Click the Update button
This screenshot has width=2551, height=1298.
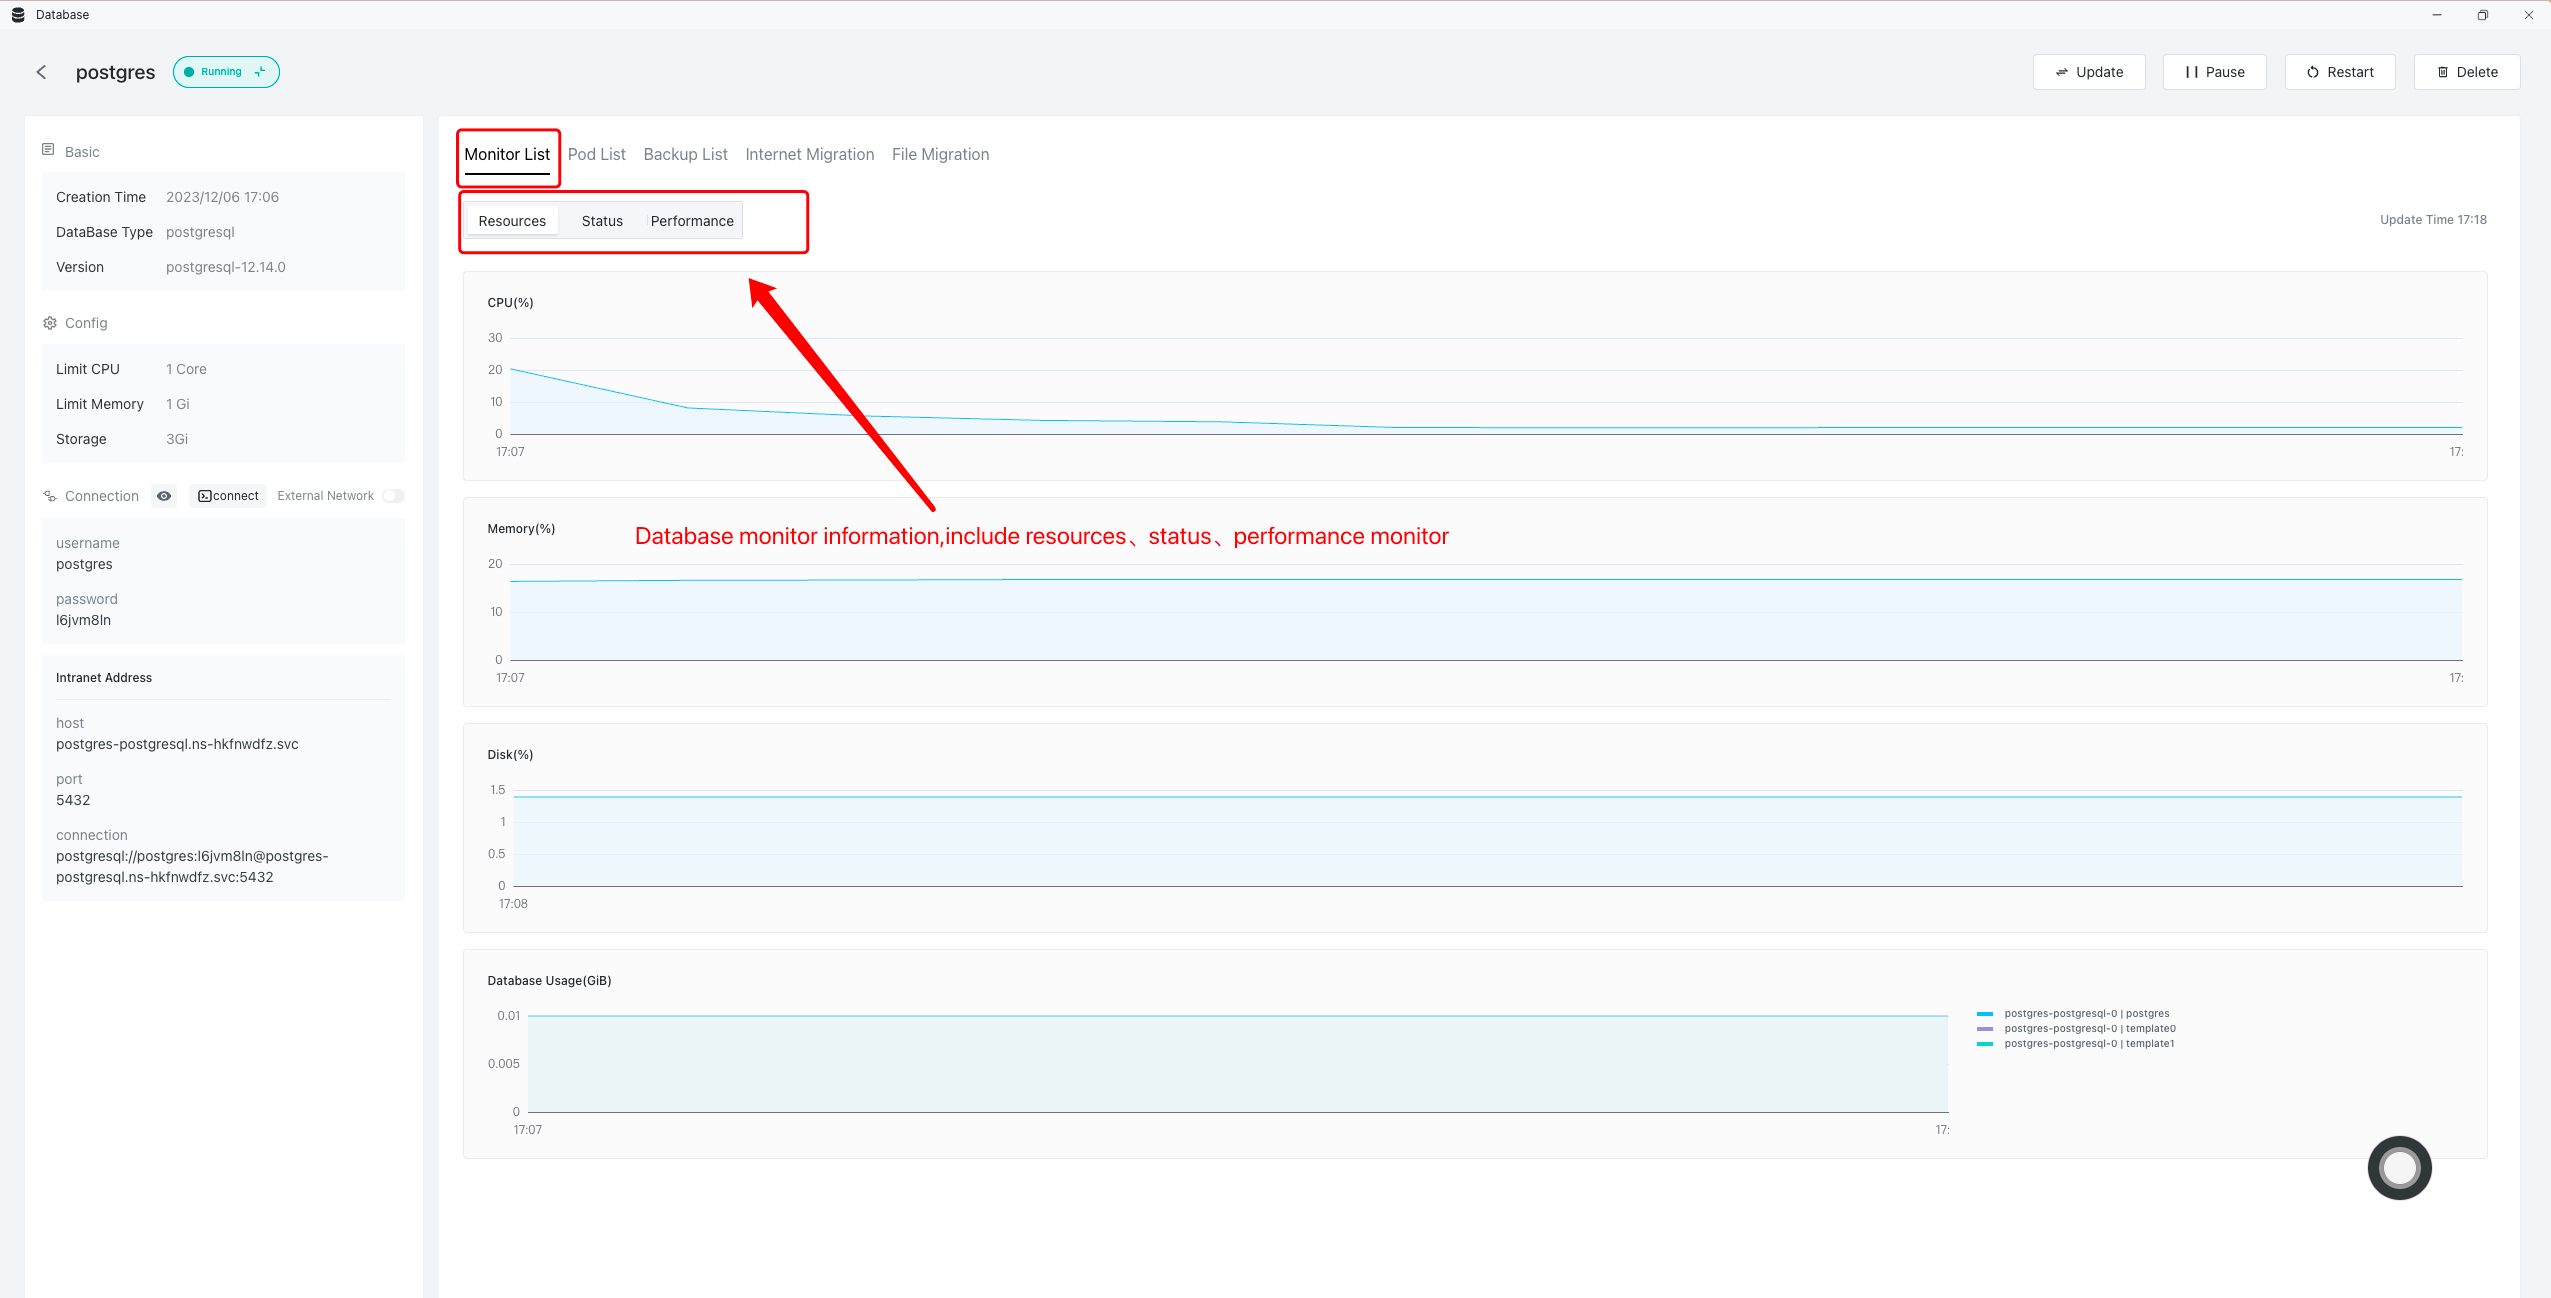(x=2088, y=72)
